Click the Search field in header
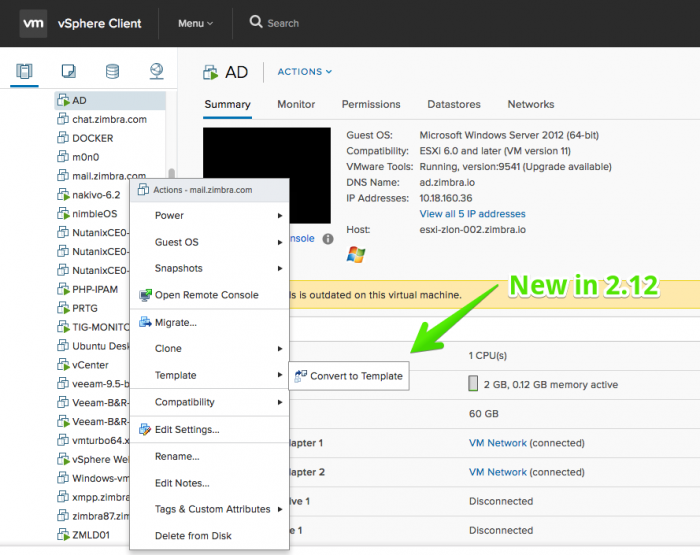The image size is (700, 555). tap(283, 23)
